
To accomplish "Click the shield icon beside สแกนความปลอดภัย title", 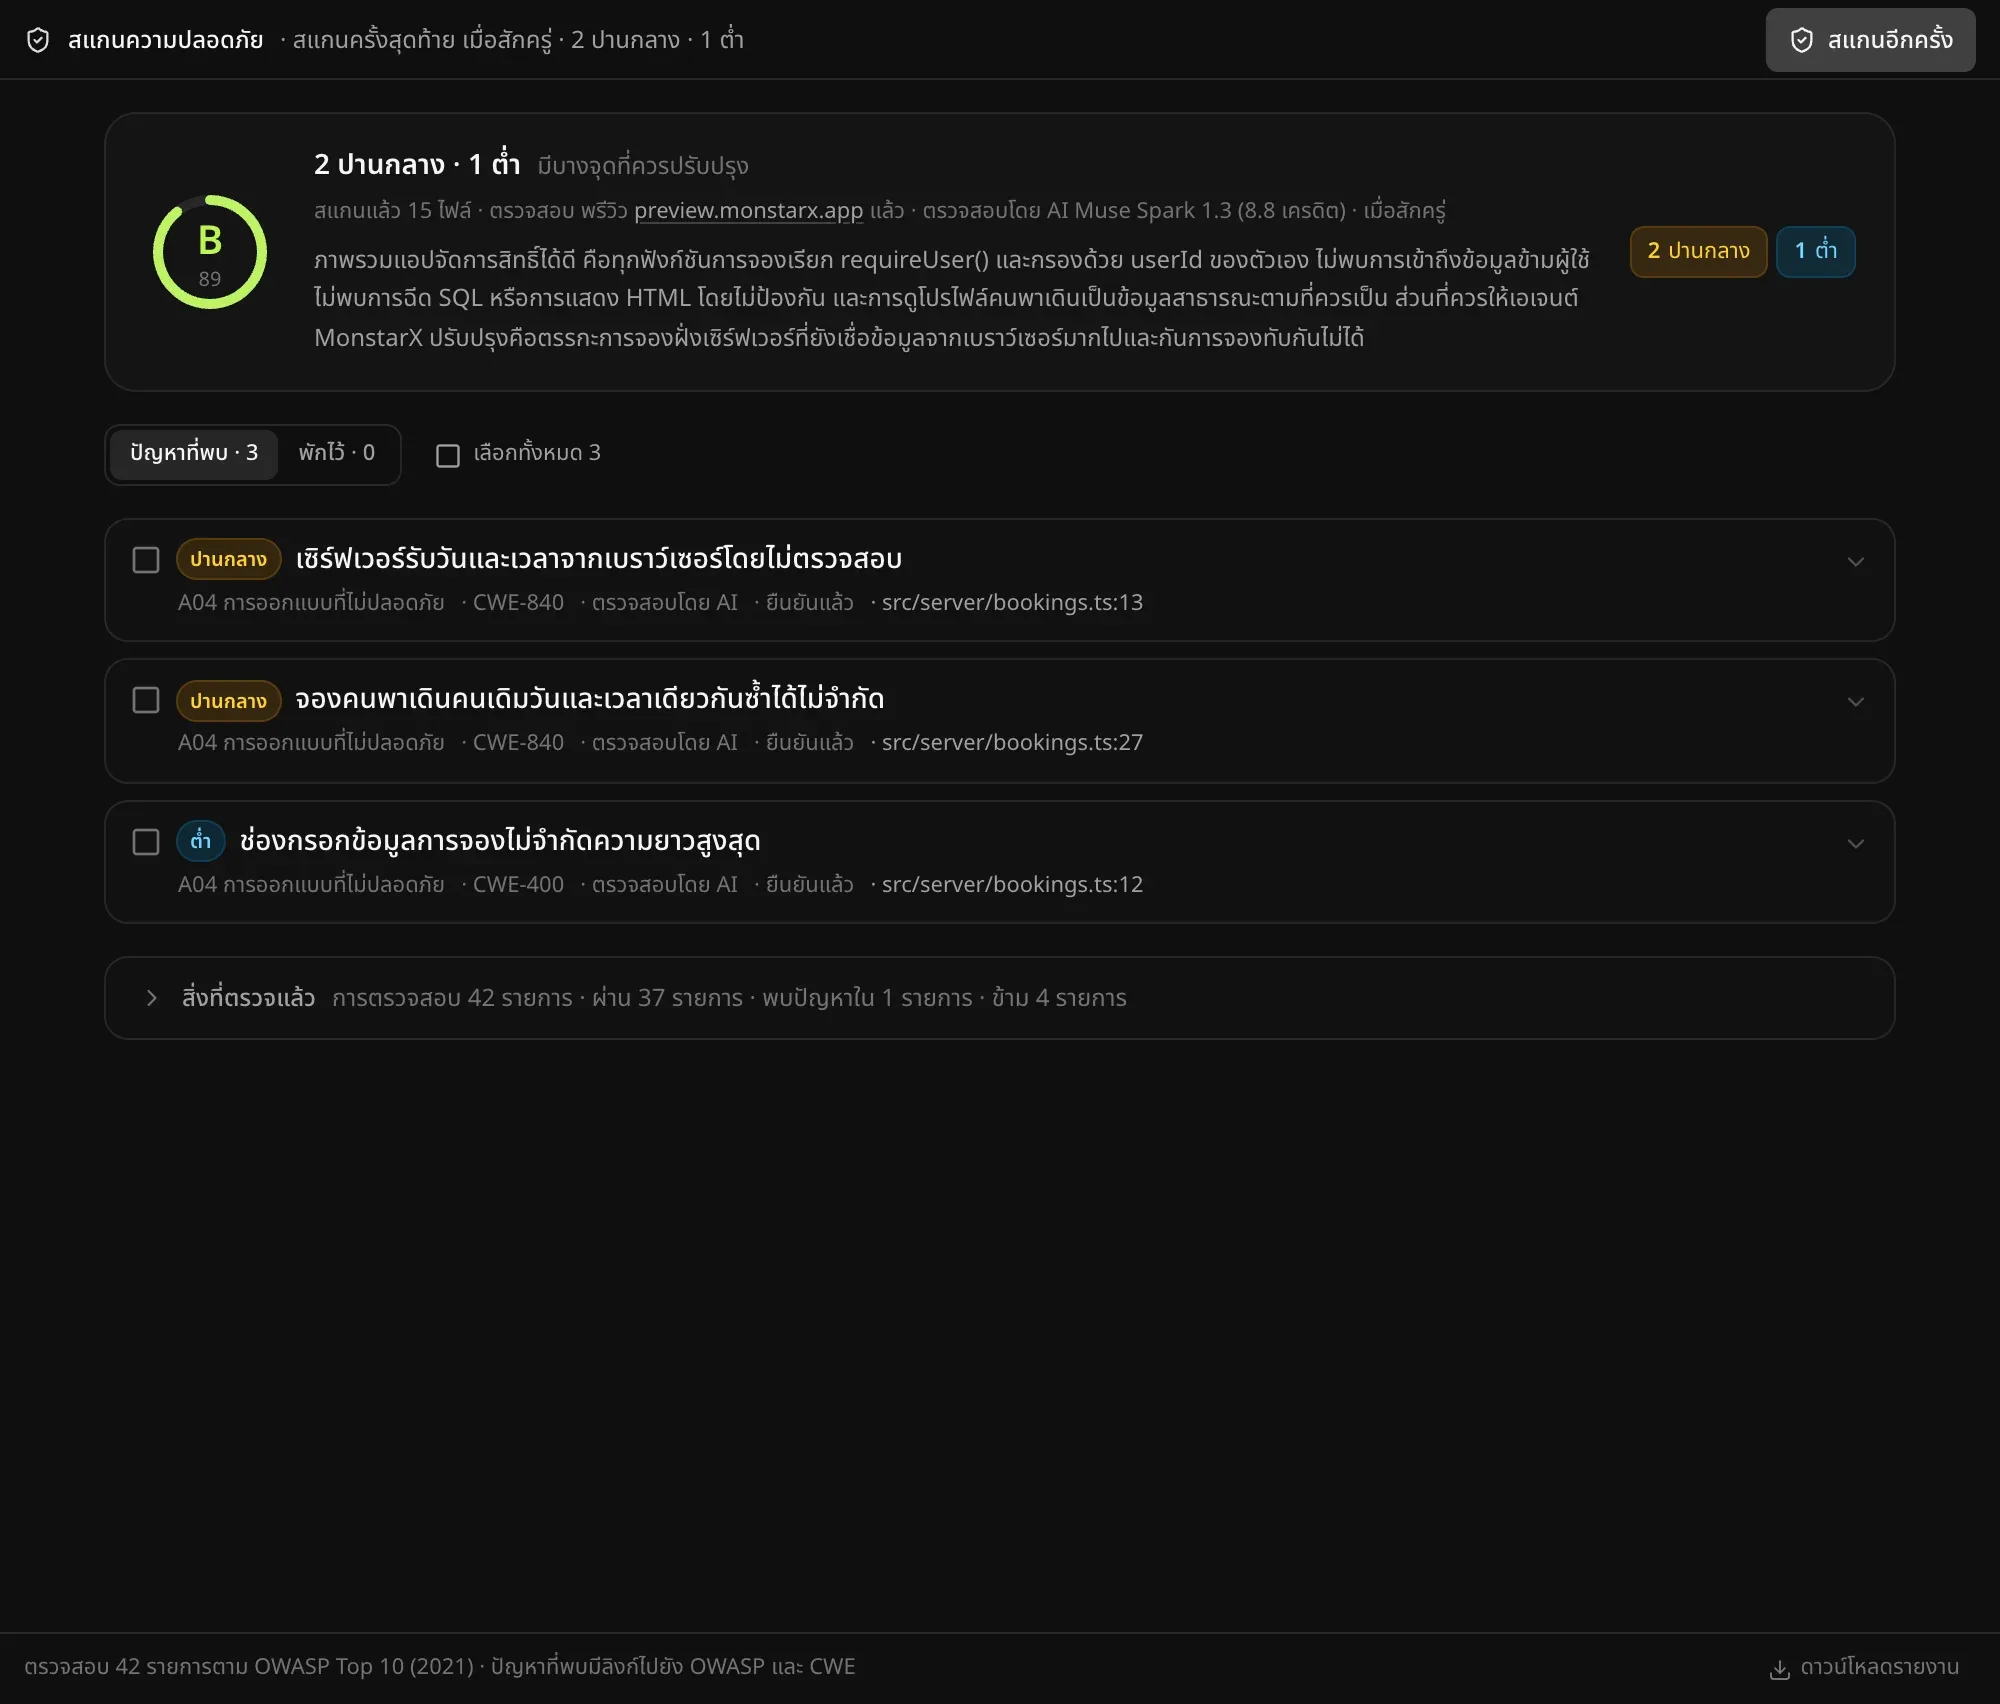I will pyautogui.click(x=38, y=40).
